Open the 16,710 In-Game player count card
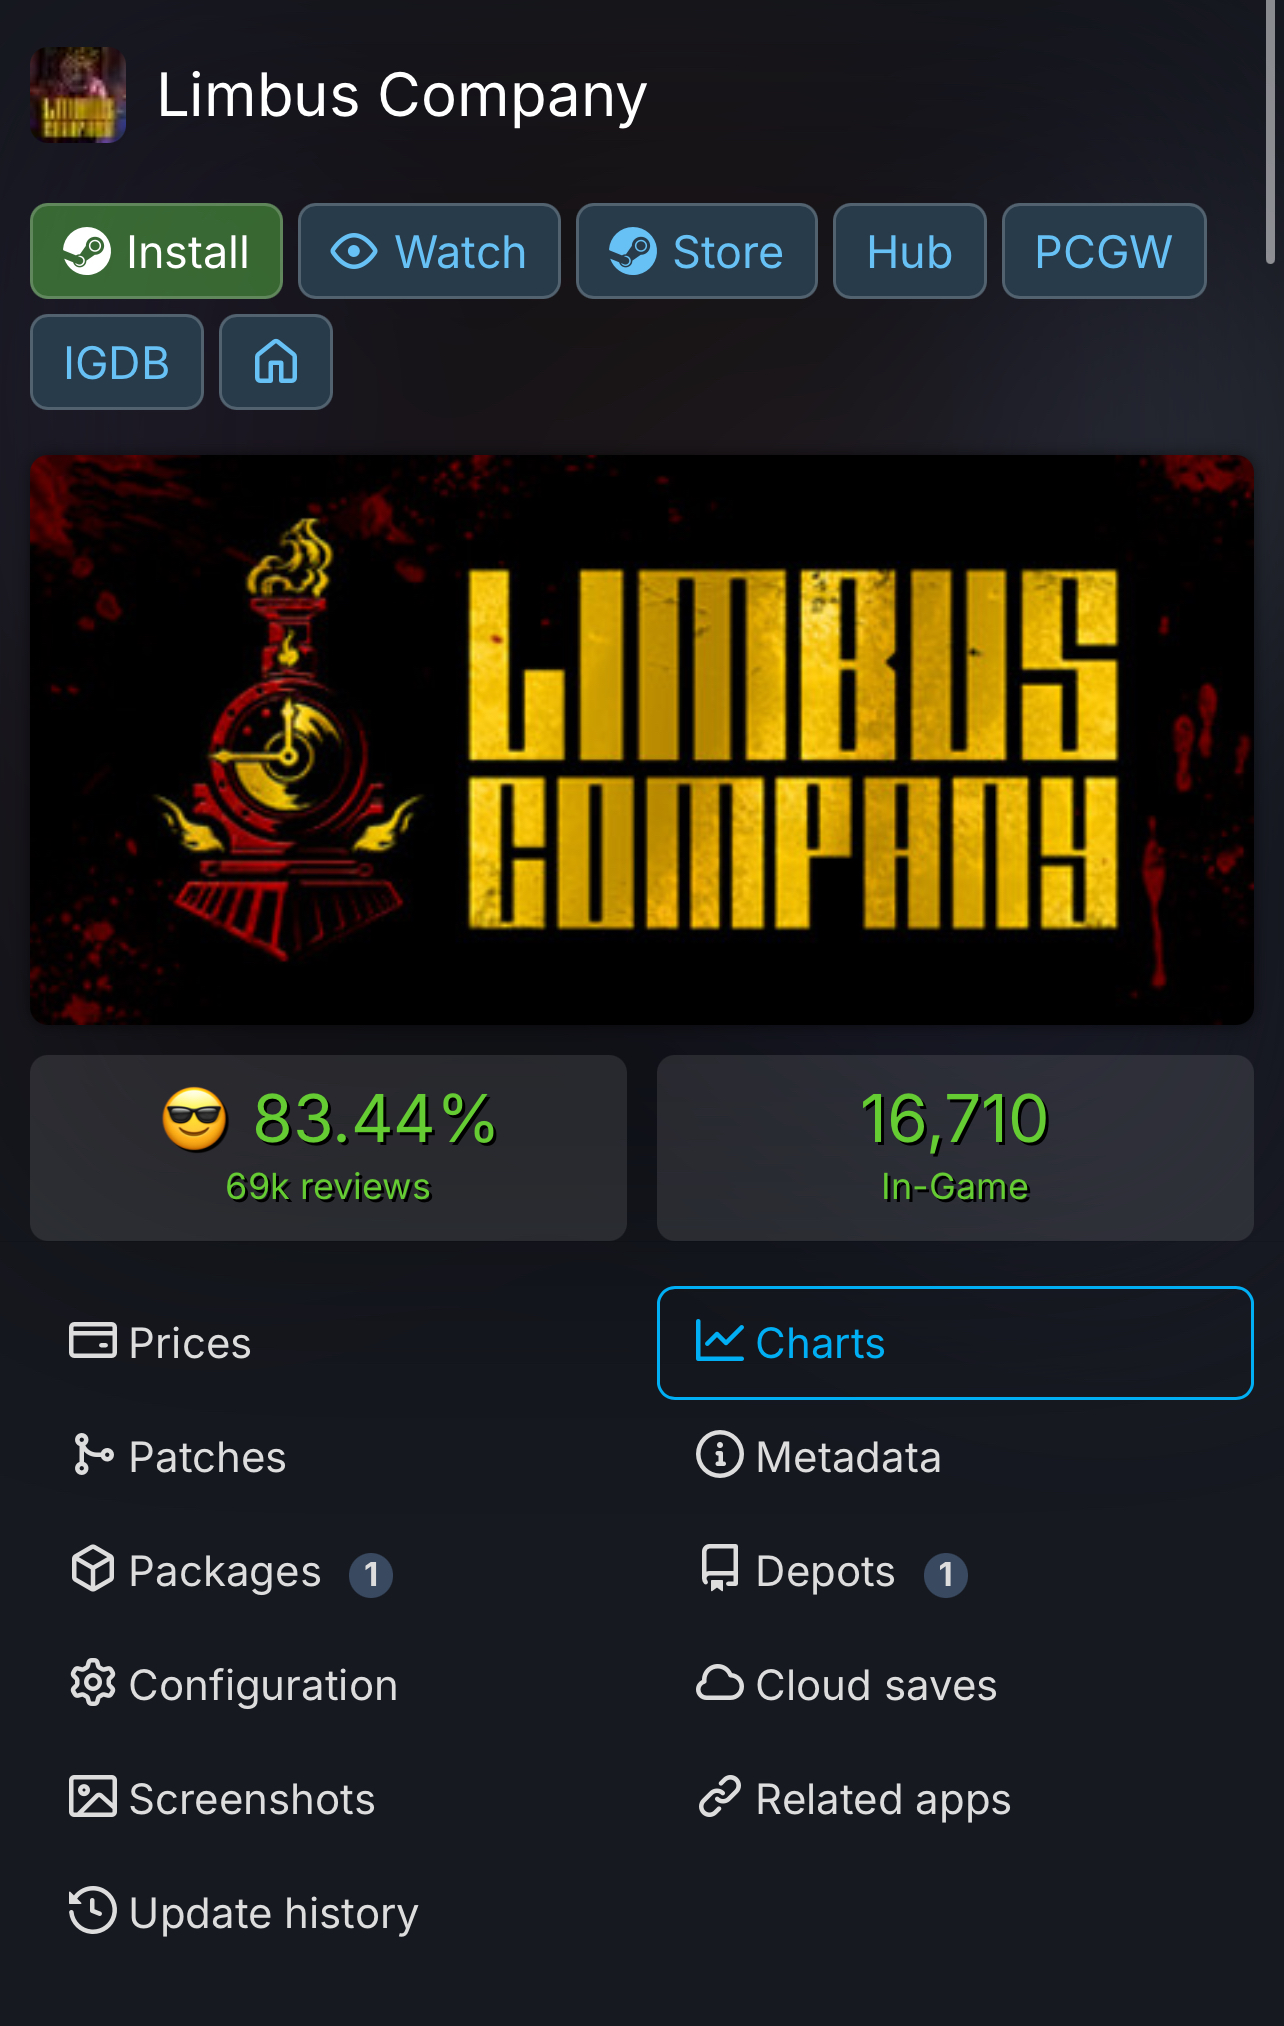The width and height of the screenshot is (1284, 2026). [x=955, y=1148]
